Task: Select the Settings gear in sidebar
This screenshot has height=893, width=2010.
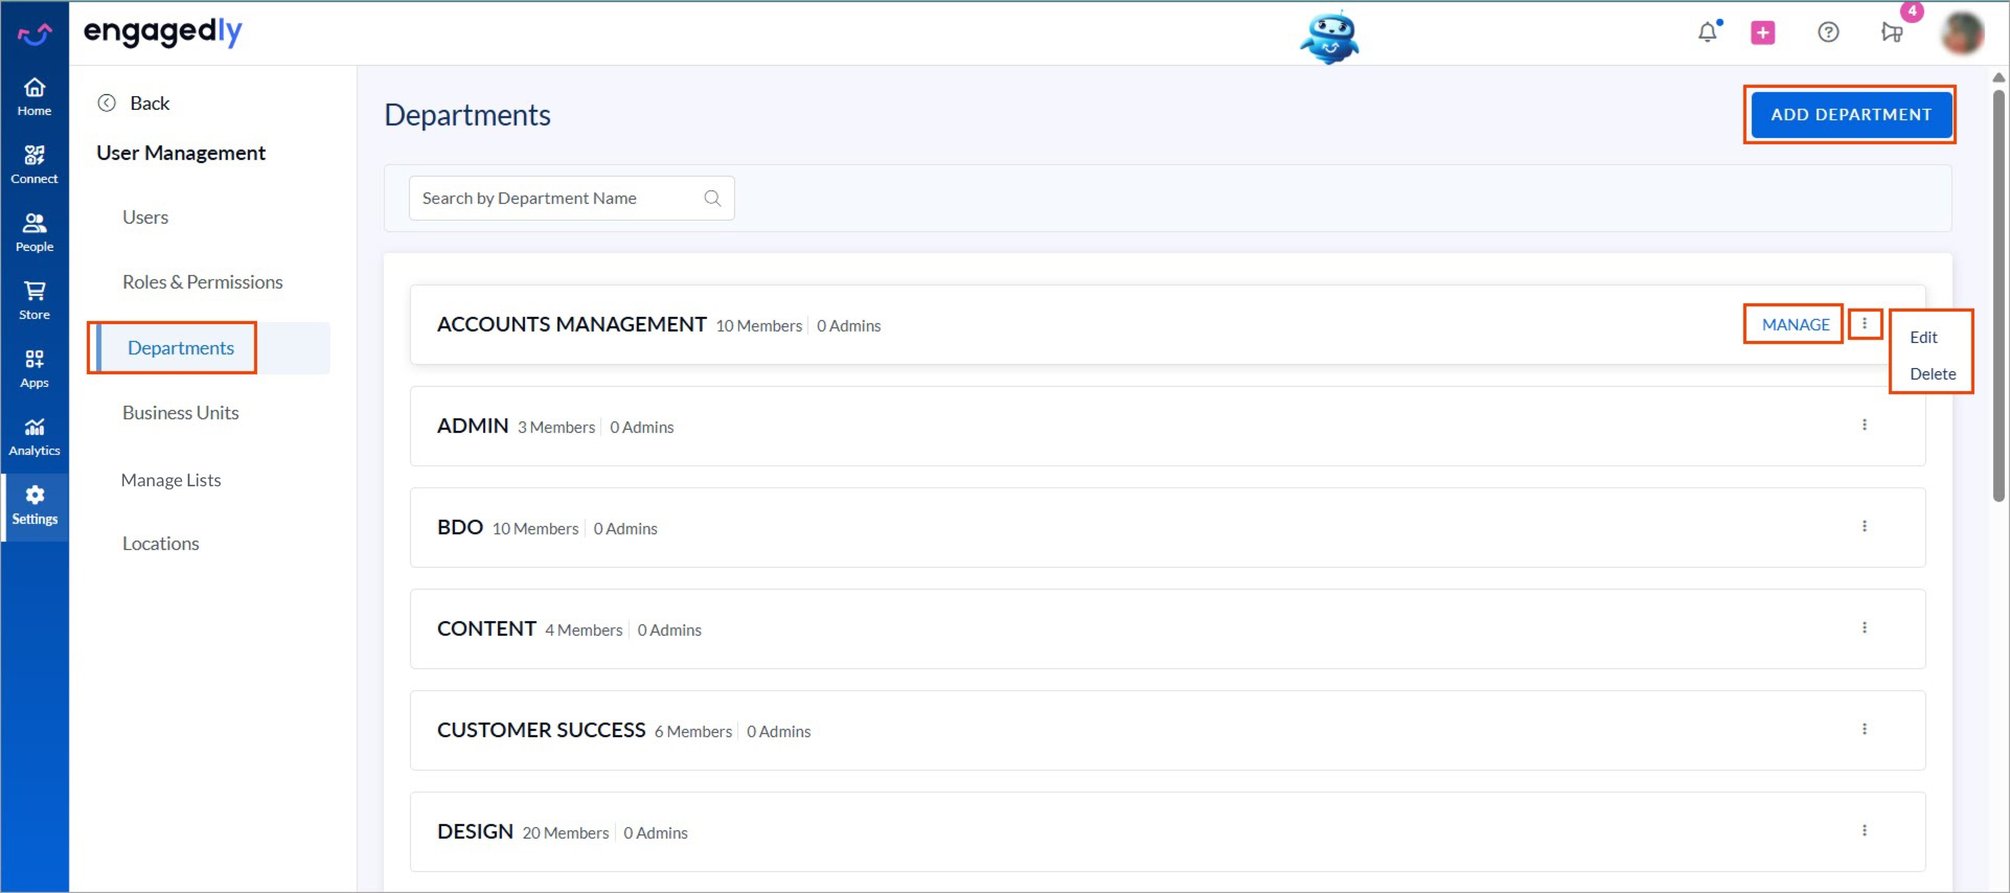Action: click(x=34, y=505)
